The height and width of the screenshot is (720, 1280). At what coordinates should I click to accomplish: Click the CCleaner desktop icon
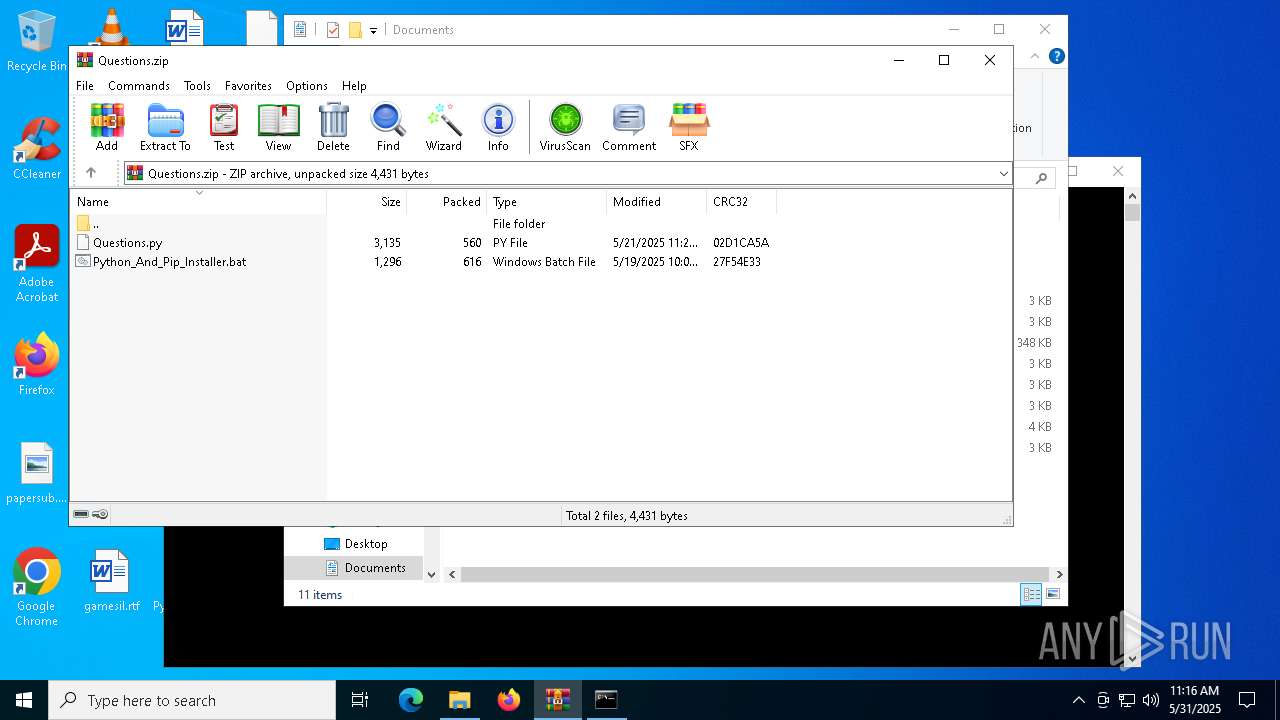pyautogui.click(x=37, y=148)
